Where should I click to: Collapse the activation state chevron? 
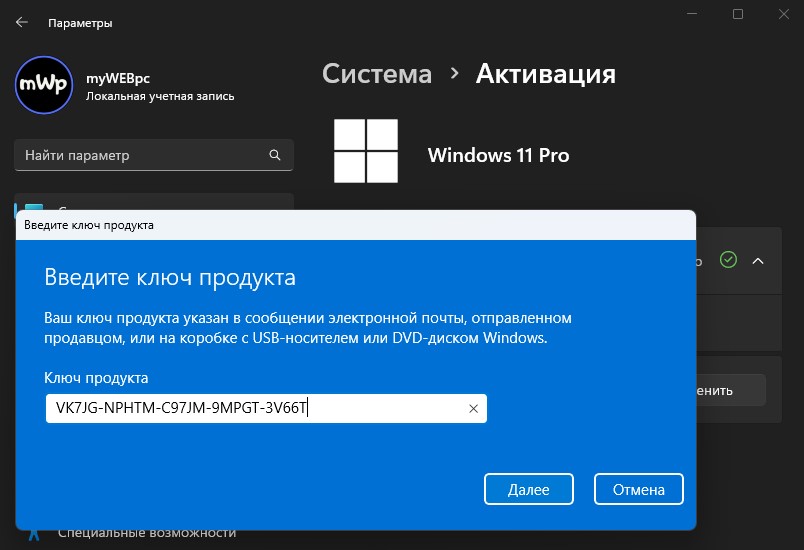click(x=758, y=261)
